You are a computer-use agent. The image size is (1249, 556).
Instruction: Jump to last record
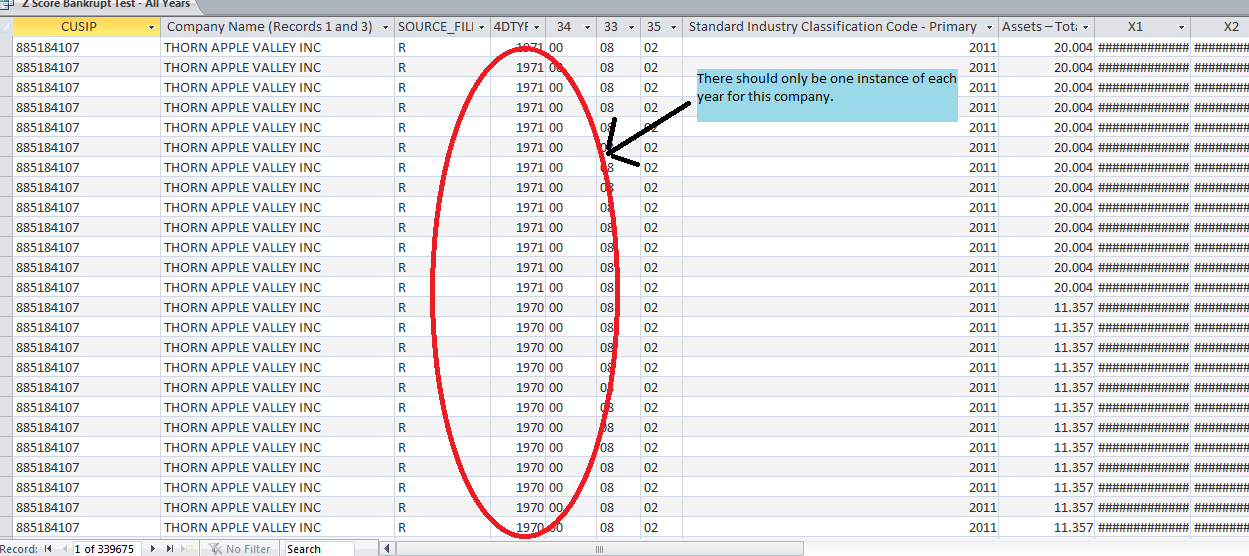[169, 549]
